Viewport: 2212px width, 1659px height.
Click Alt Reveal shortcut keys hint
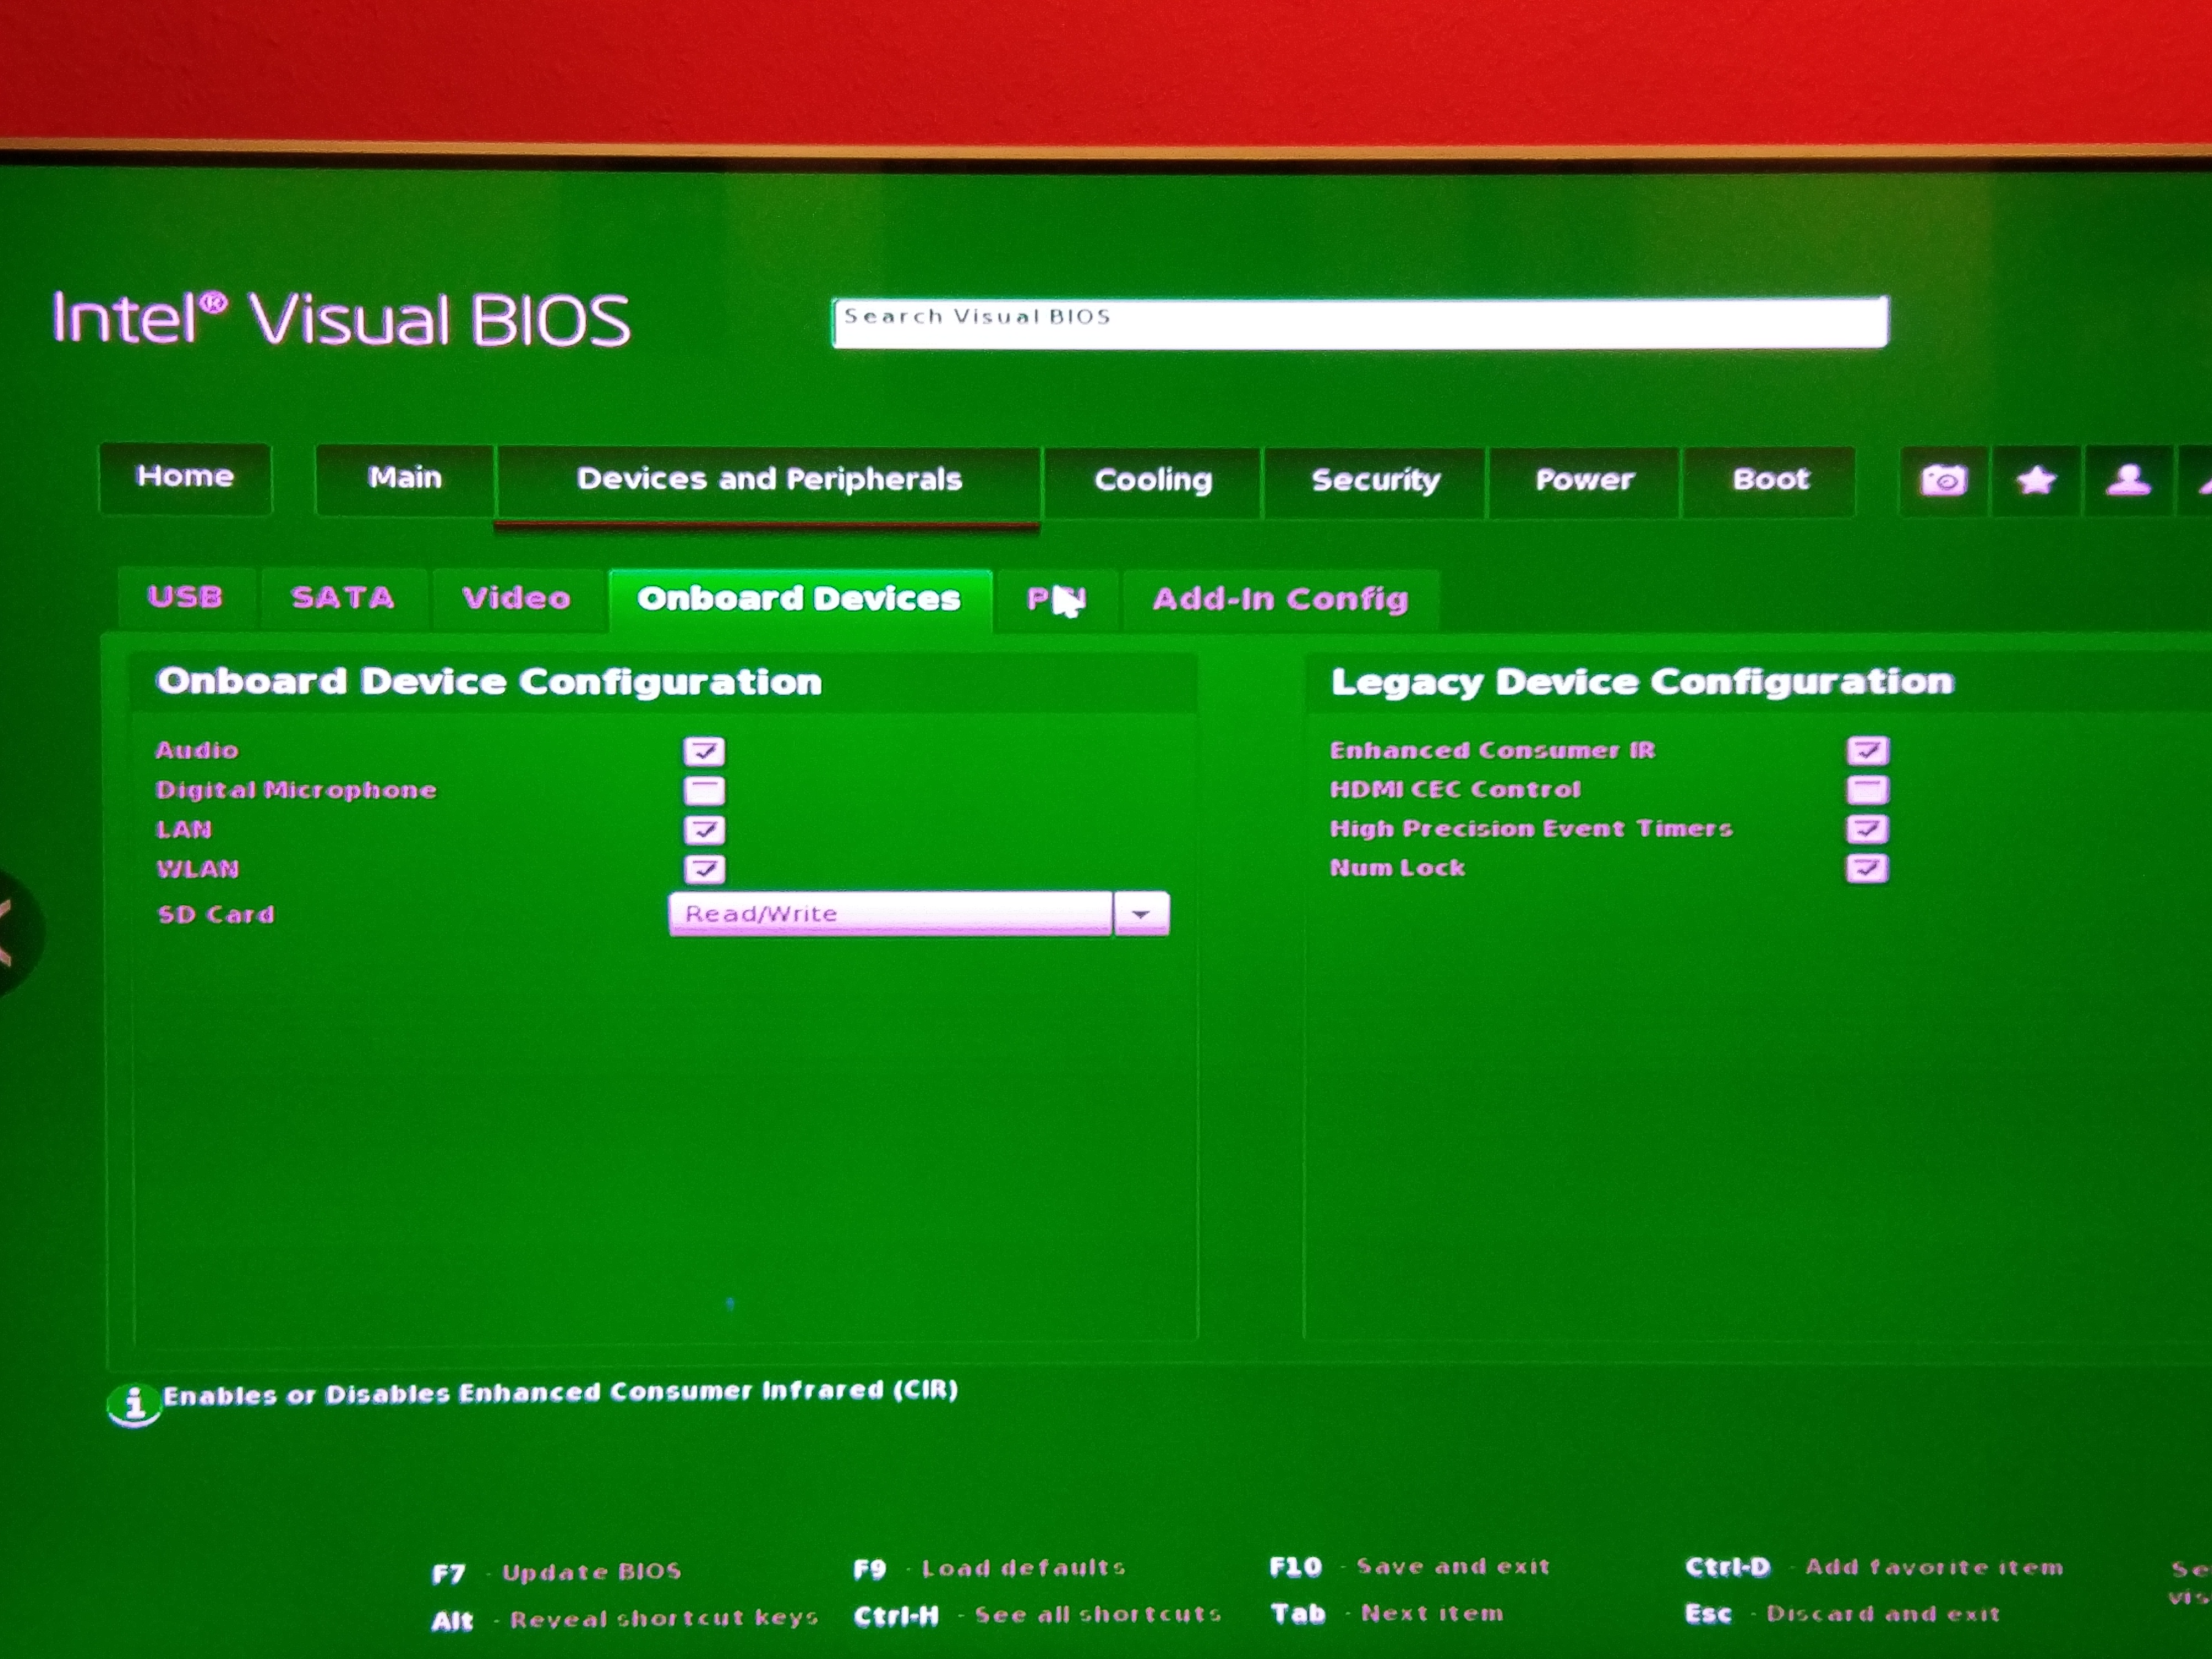[x=625, y=1620]
